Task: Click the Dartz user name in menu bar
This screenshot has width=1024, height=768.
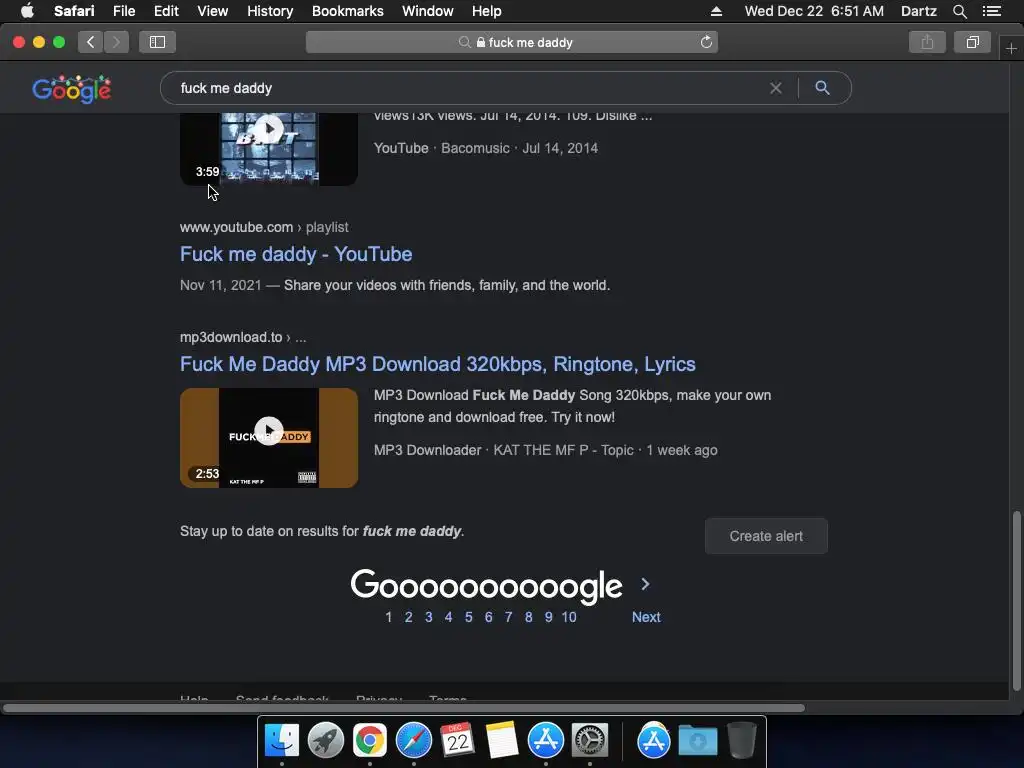Action: 918,11
